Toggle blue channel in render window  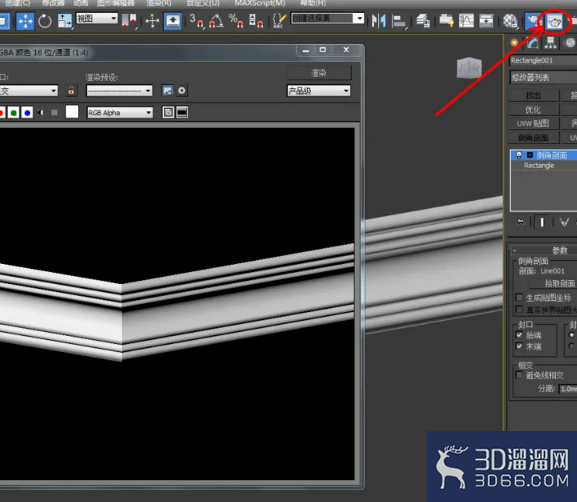click(27, 113)
